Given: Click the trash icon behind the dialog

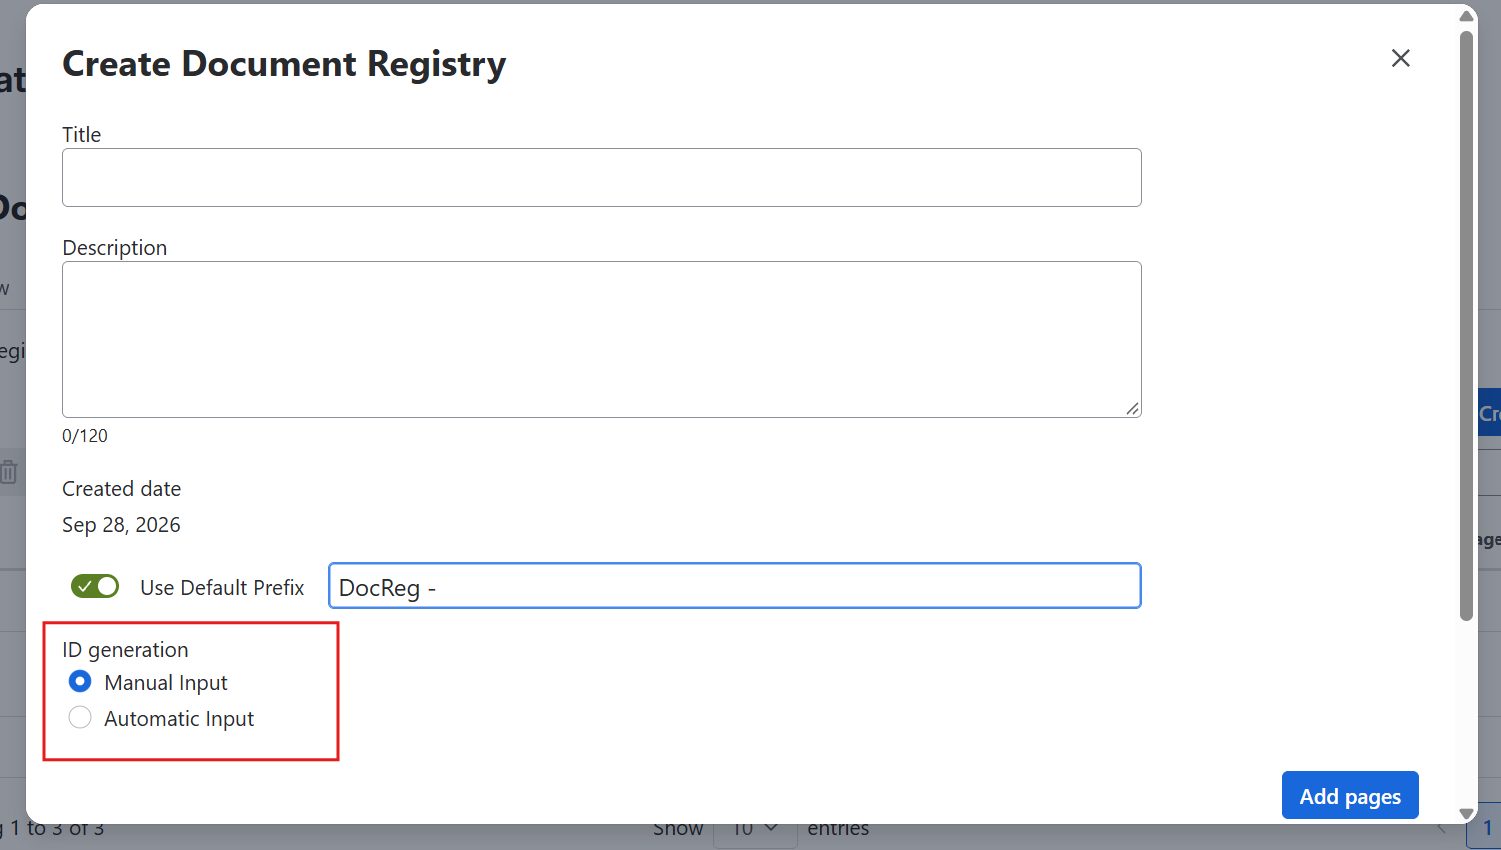Looking at the screenshot, I should click(x=9, y=471).
